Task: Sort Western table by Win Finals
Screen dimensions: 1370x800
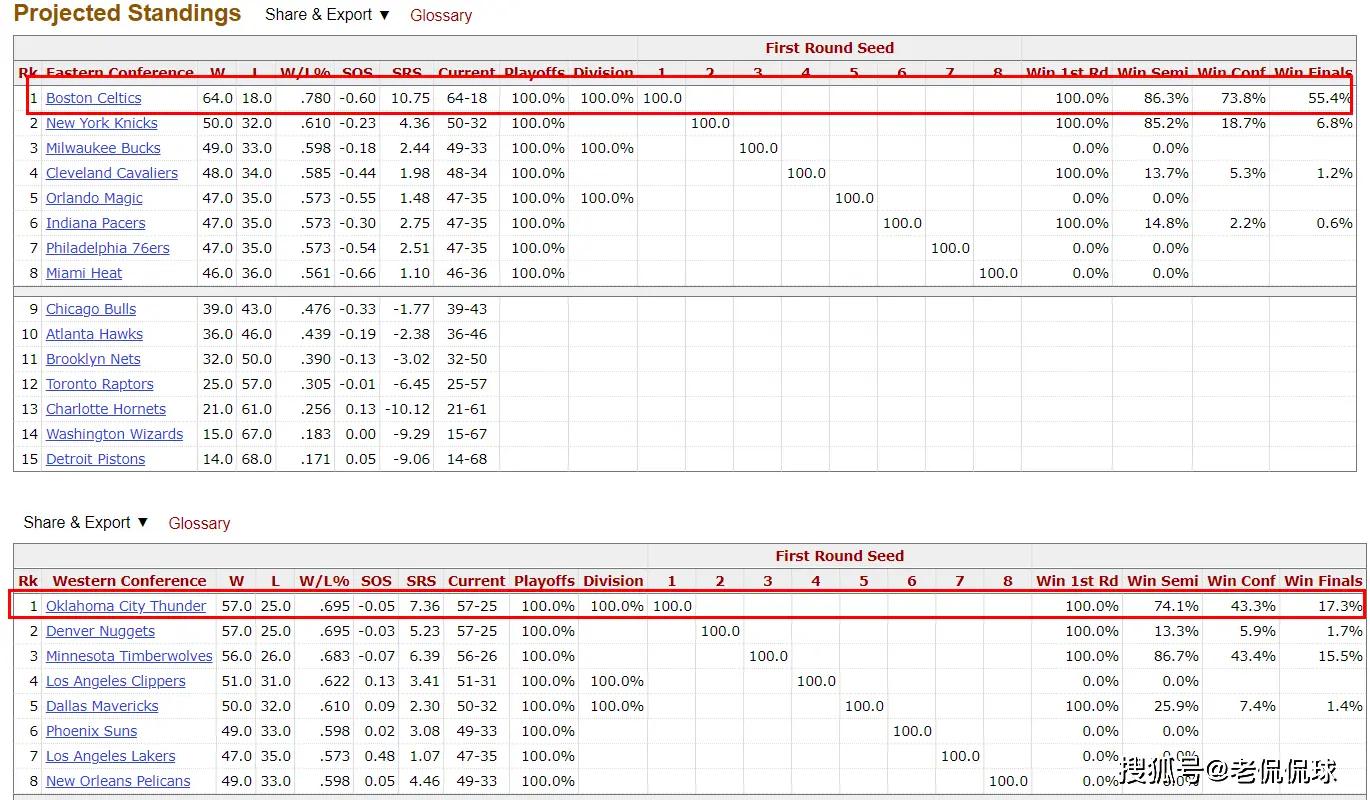Action: tap(1323, 581)
